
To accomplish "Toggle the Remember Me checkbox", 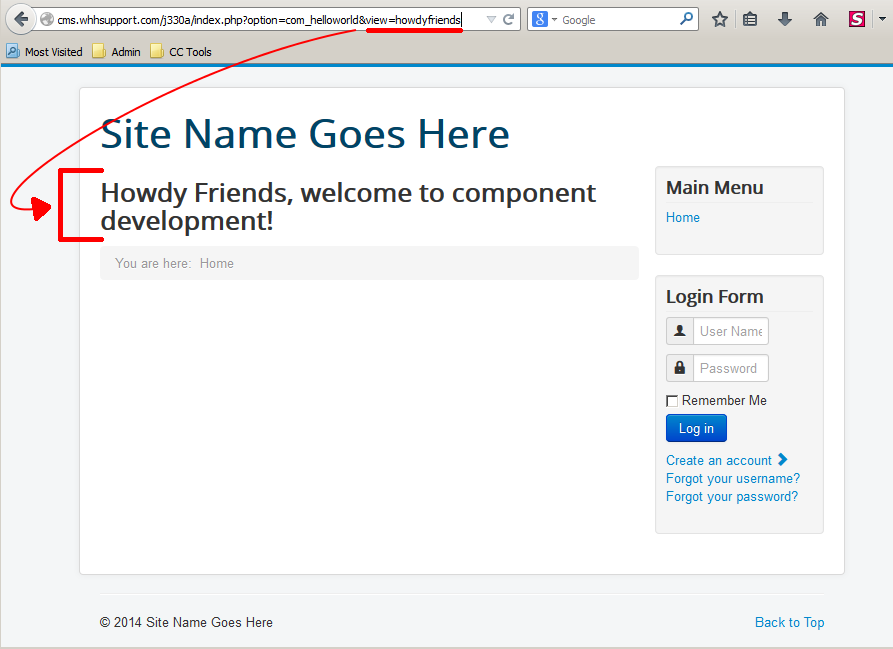I will click(672, 401).
